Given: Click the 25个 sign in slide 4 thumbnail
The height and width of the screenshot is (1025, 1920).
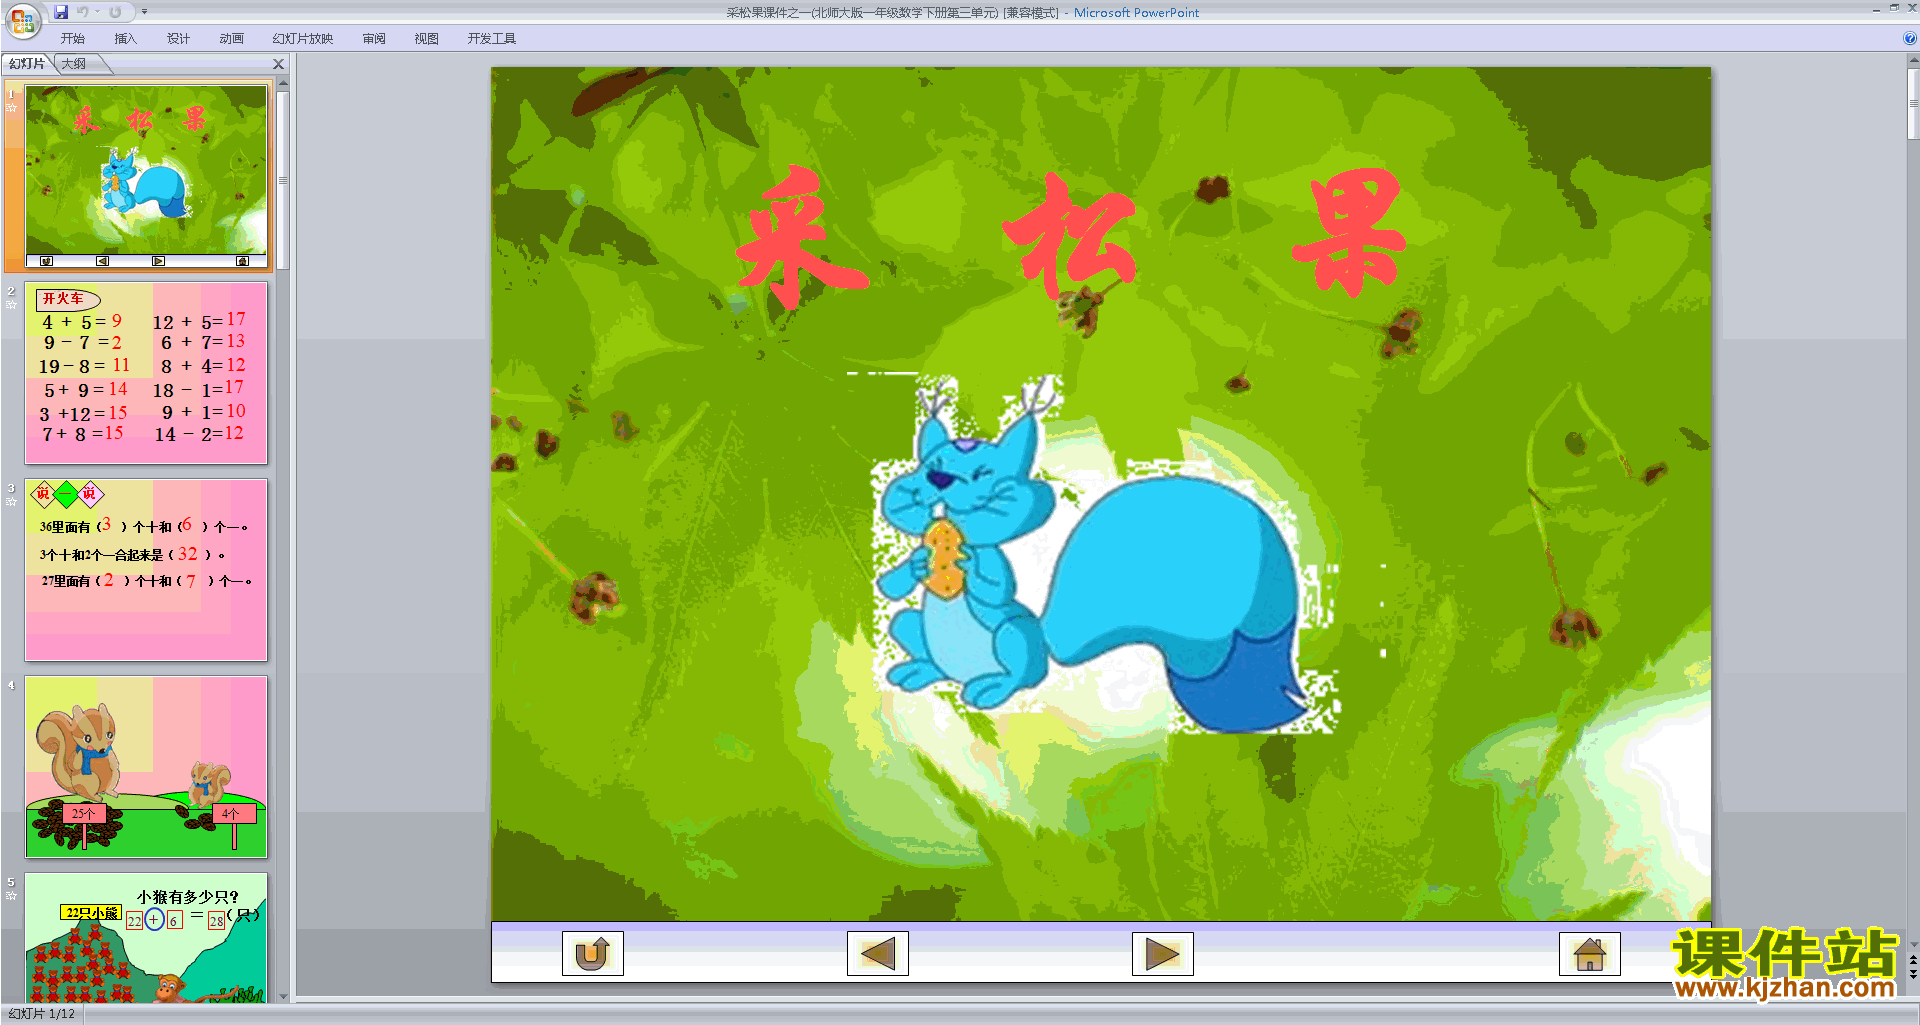Looking at the screenshot, I should click(x=83, y=813).
